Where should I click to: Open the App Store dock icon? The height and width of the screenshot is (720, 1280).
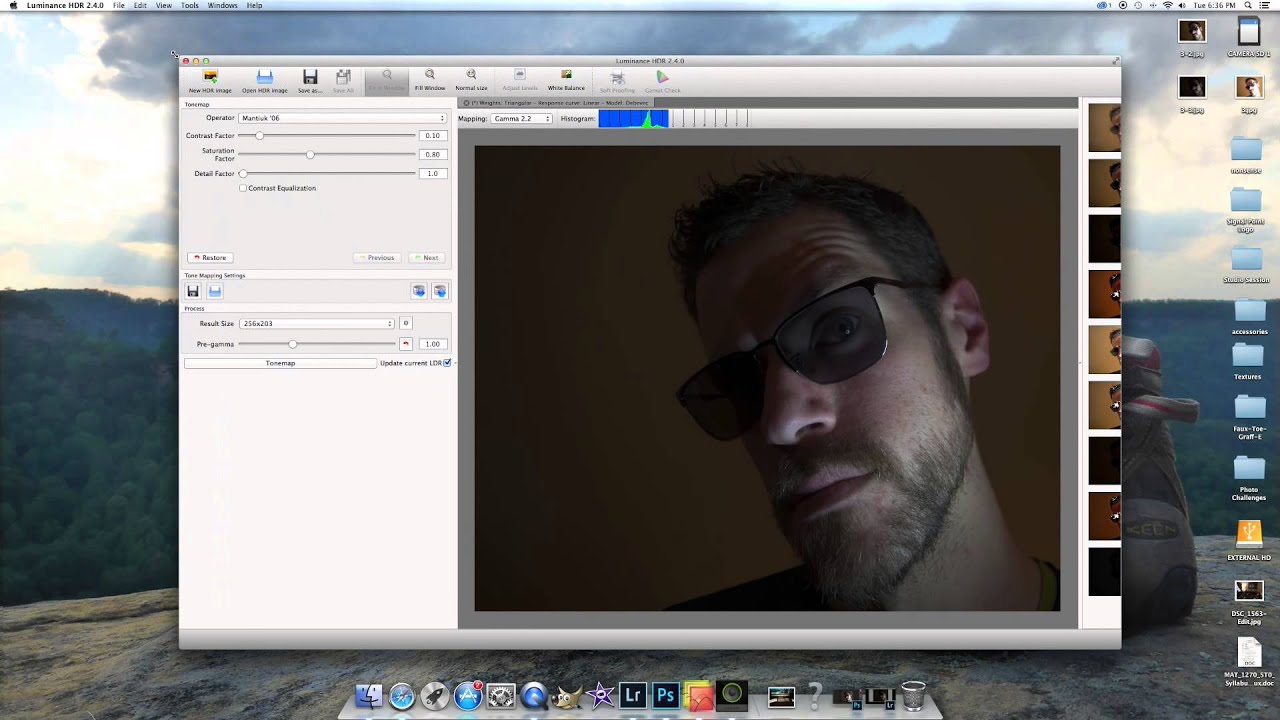(x=468, y=696)
